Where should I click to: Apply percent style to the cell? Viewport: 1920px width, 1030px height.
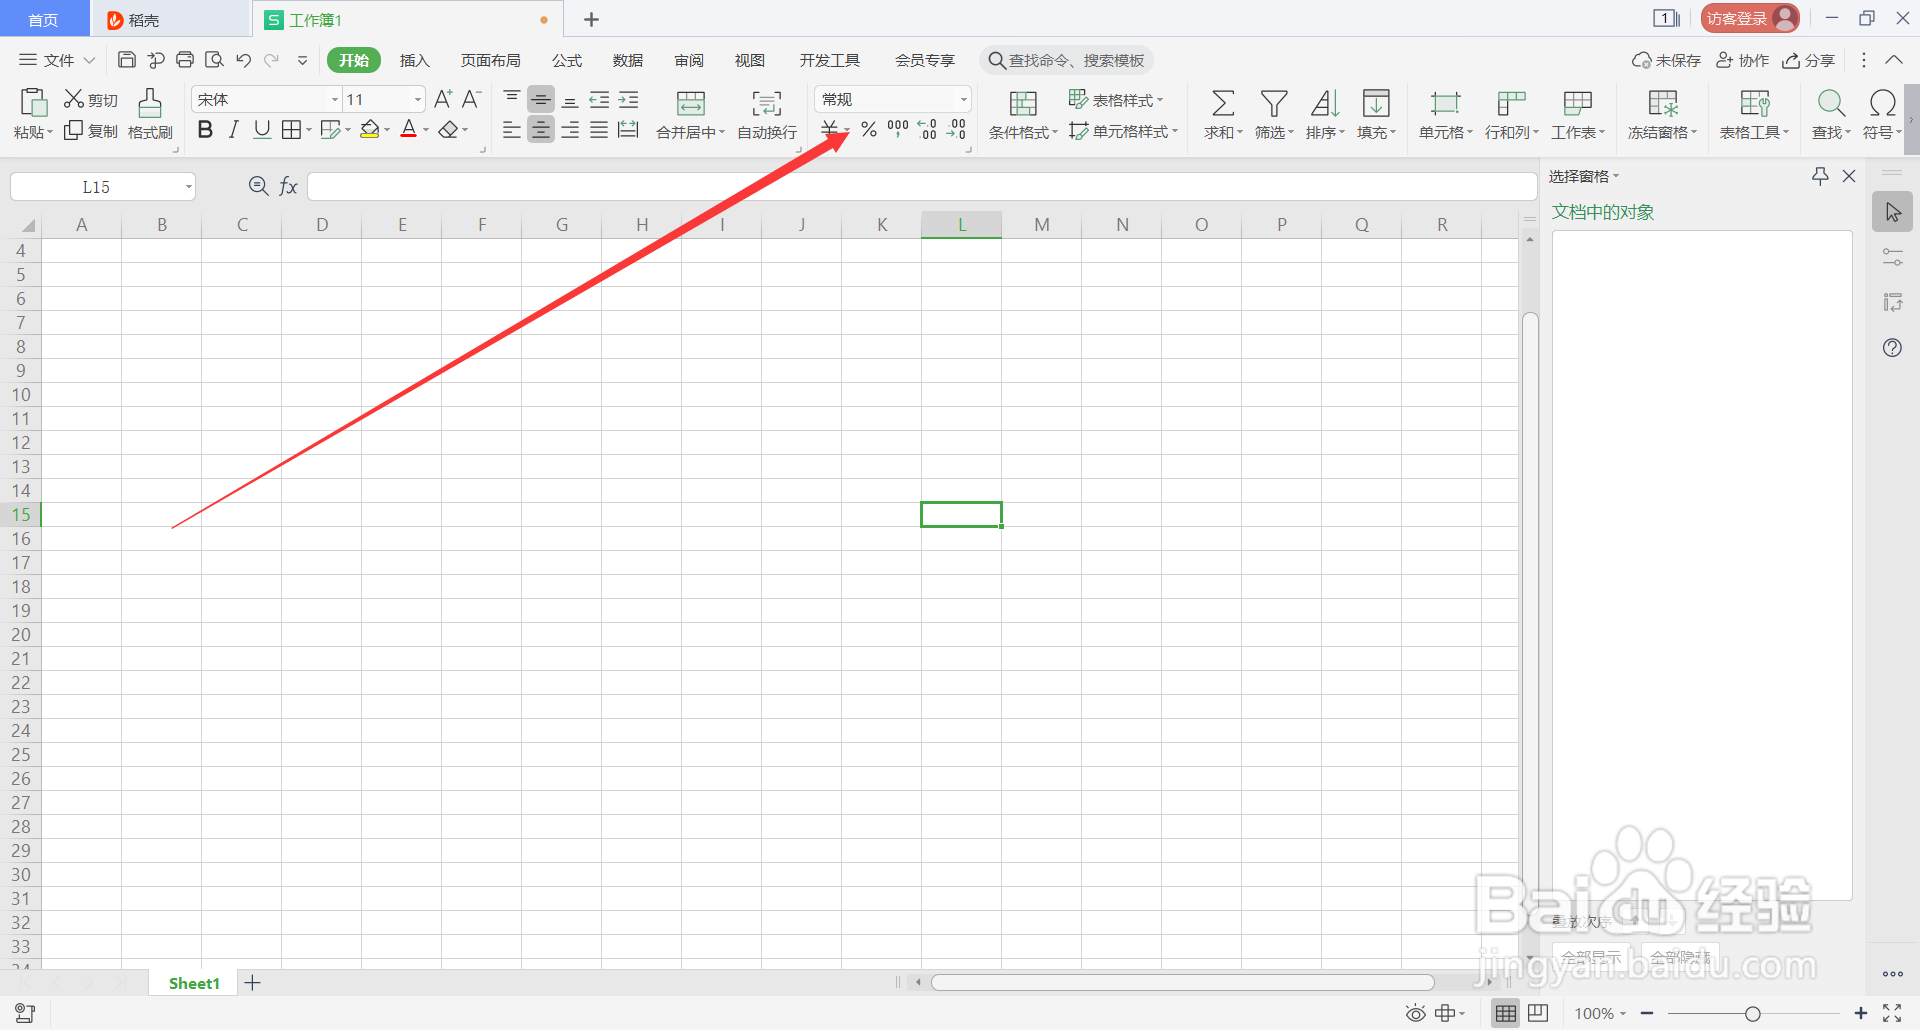[868, 129]
